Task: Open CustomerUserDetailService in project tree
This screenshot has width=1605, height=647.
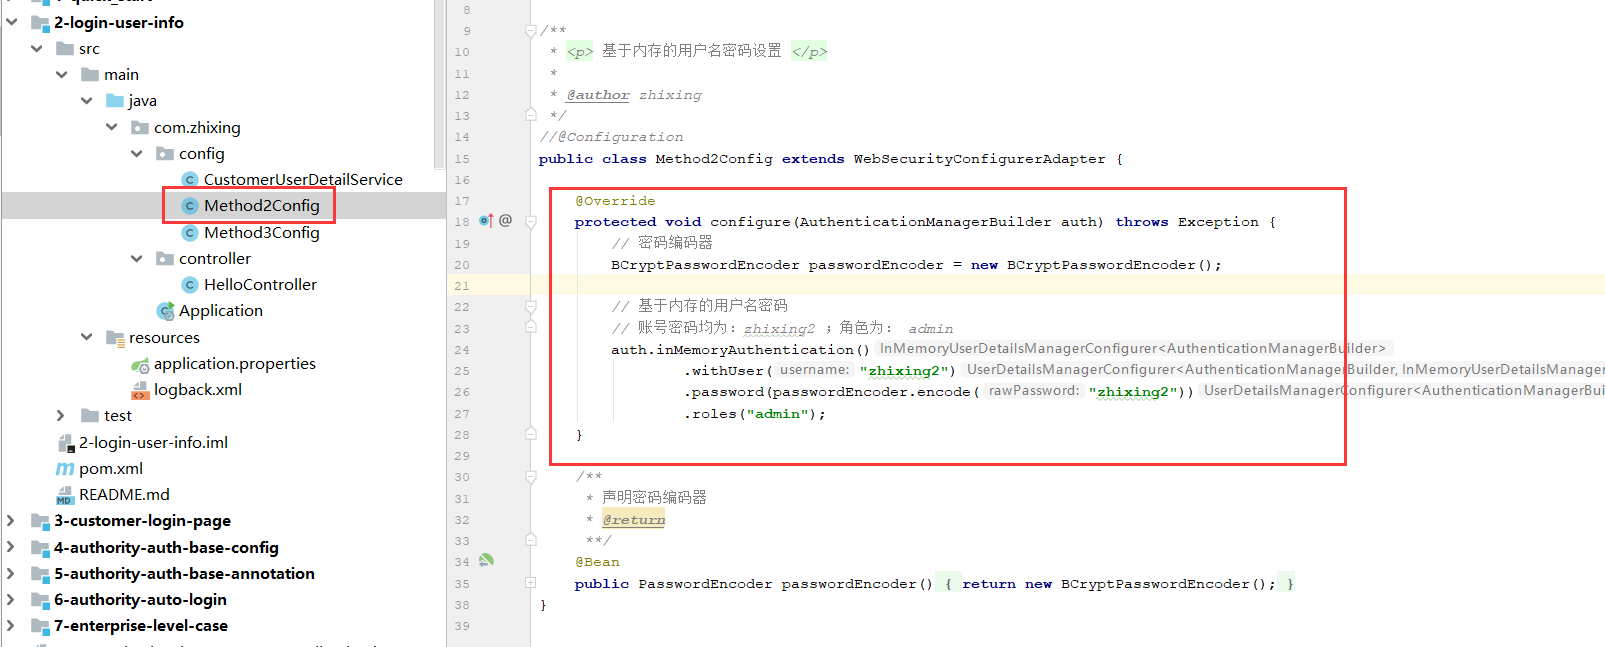Action: click(303, 179)
